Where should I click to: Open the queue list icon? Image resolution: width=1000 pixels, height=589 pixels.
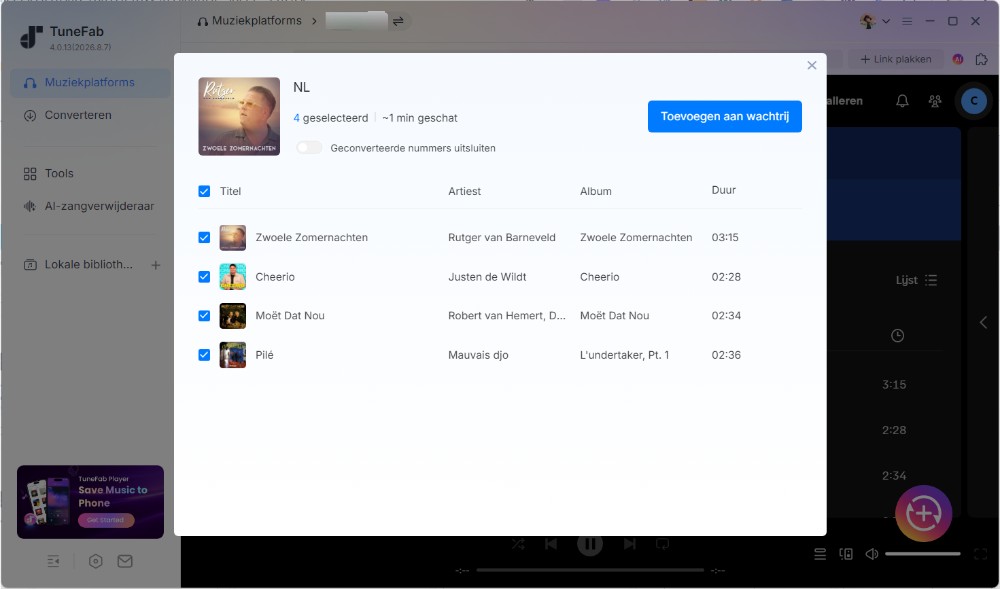coord(820,554)
